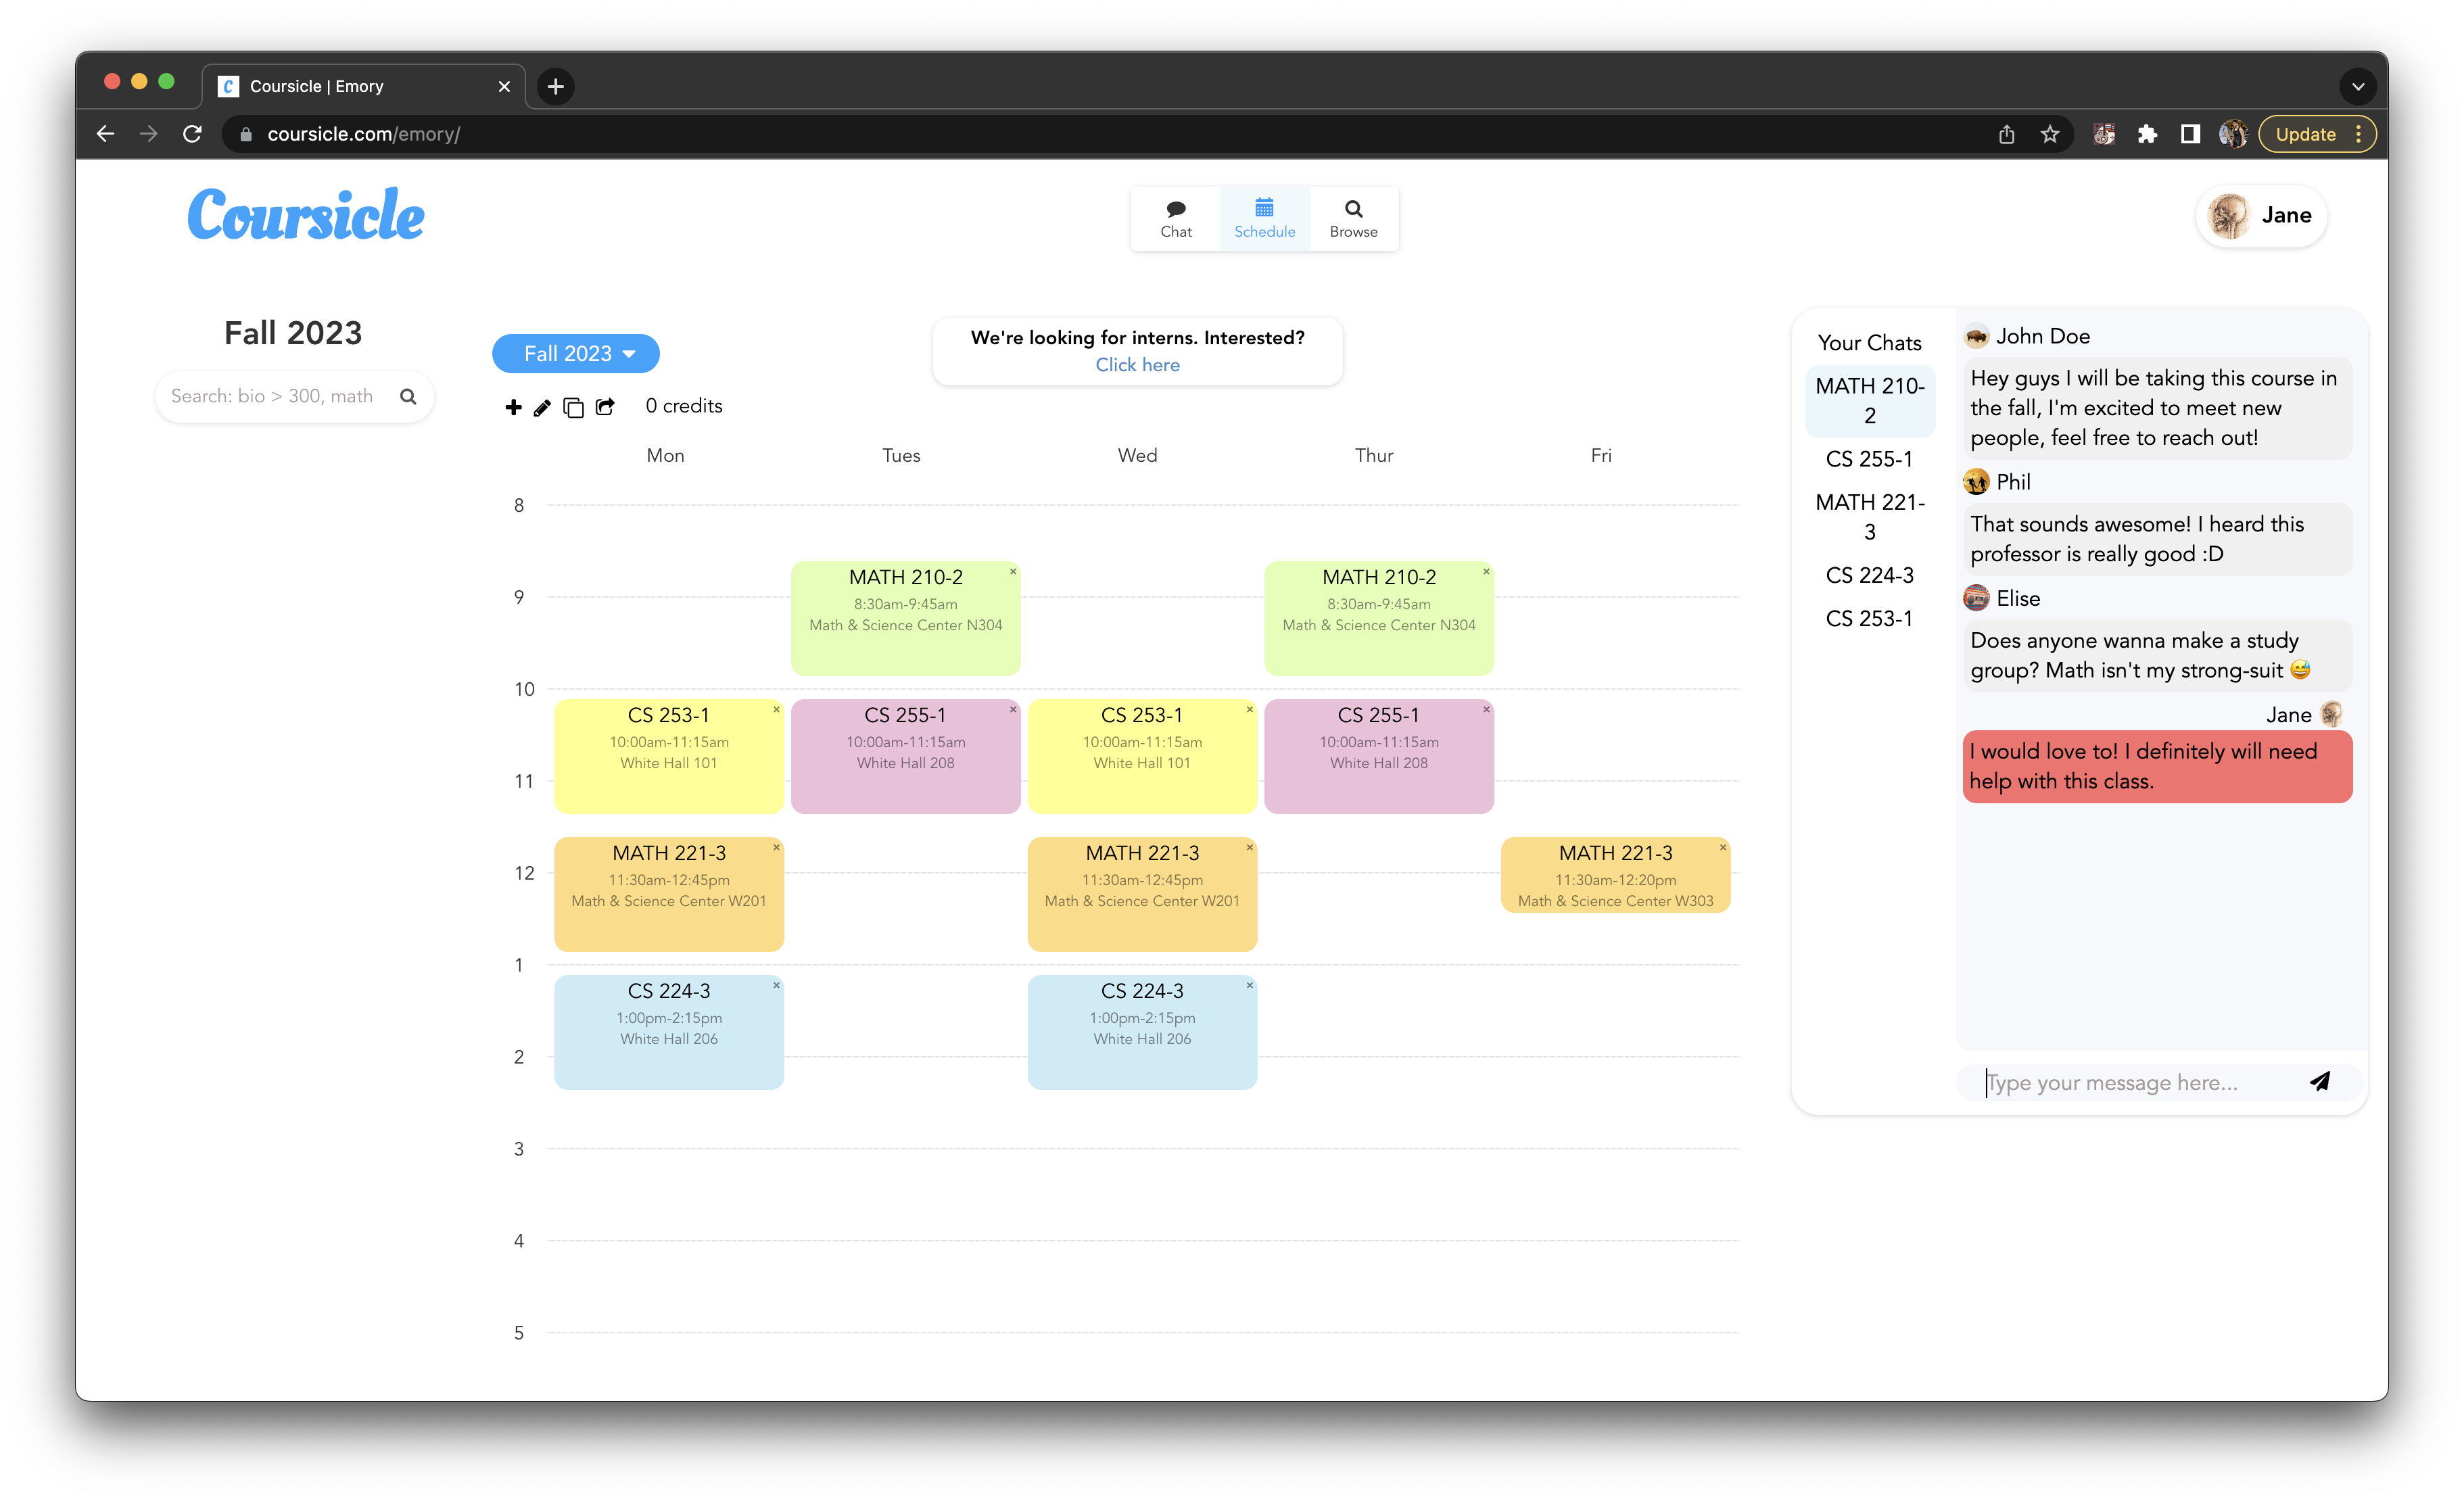Click the send message paper plane icon
This screenshot has height=1501, width=2464.
(2320, 1081)
